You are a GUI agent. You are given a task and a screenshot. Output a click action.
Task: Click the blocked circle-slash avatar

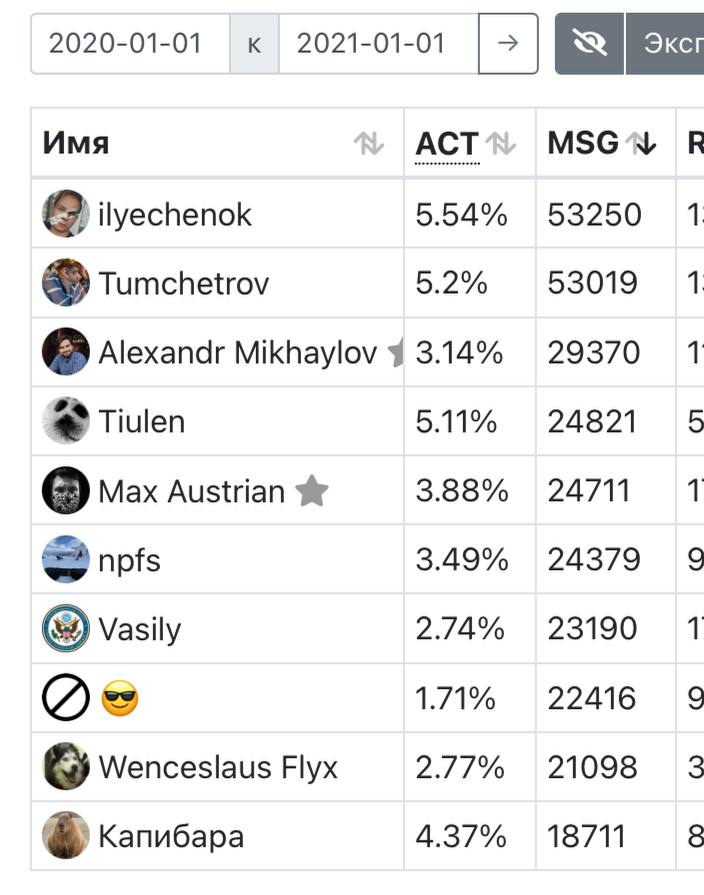tap(66, 698)
